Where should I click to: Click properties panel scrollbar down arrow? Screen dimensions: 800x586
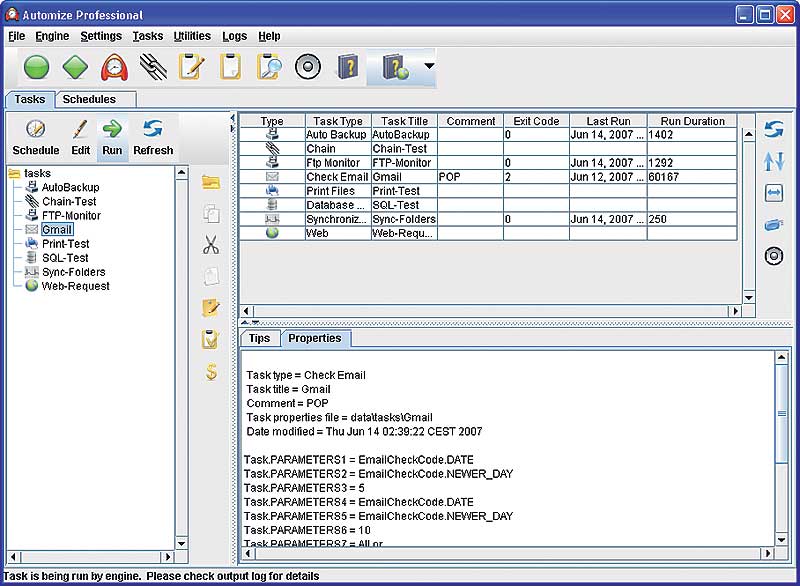[x=782, y=541]
